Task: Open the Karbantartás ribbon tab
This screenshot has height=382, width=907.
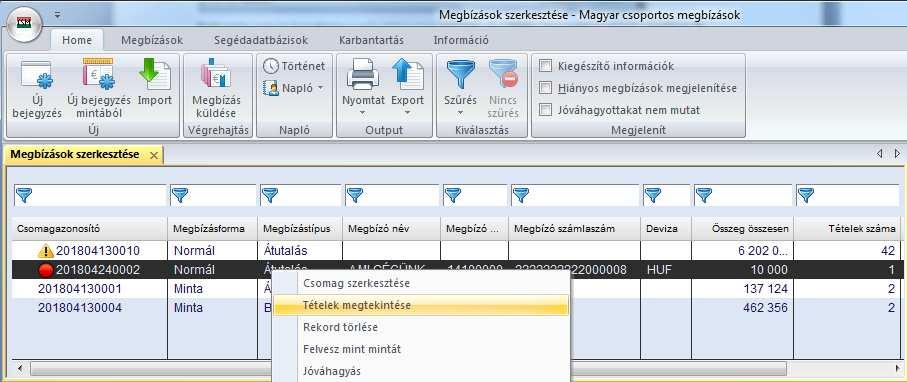Action: point(371,41)
